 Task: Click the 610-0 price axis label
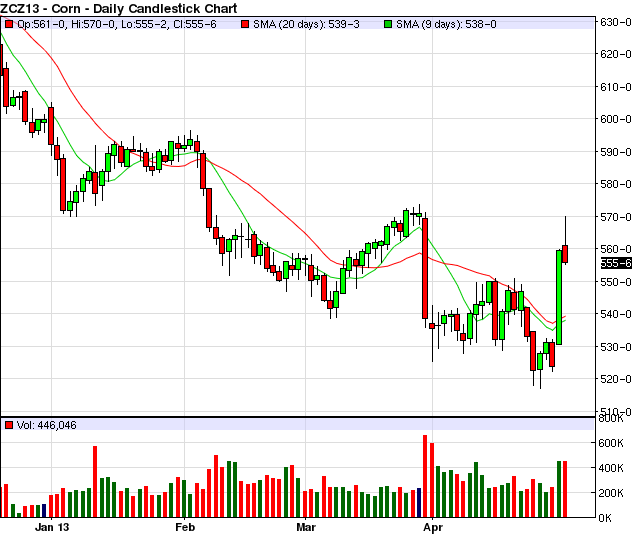point(616,87)
